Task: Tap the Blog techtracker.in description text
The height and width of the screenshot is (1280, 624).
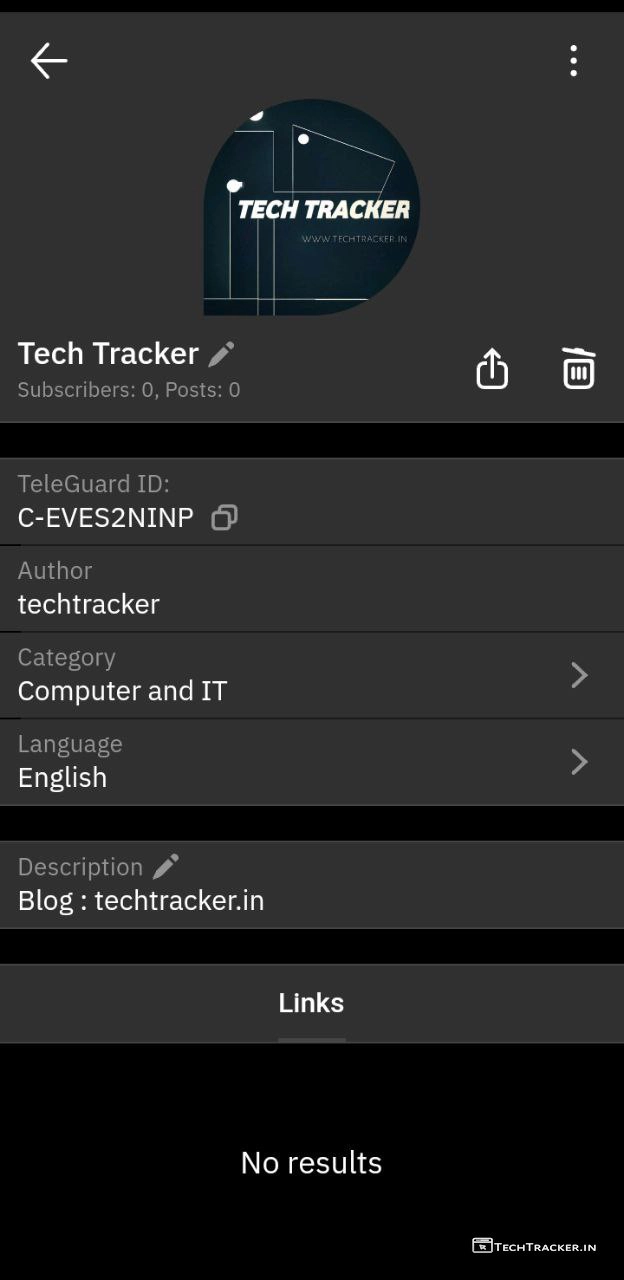Action: [141, 900]
